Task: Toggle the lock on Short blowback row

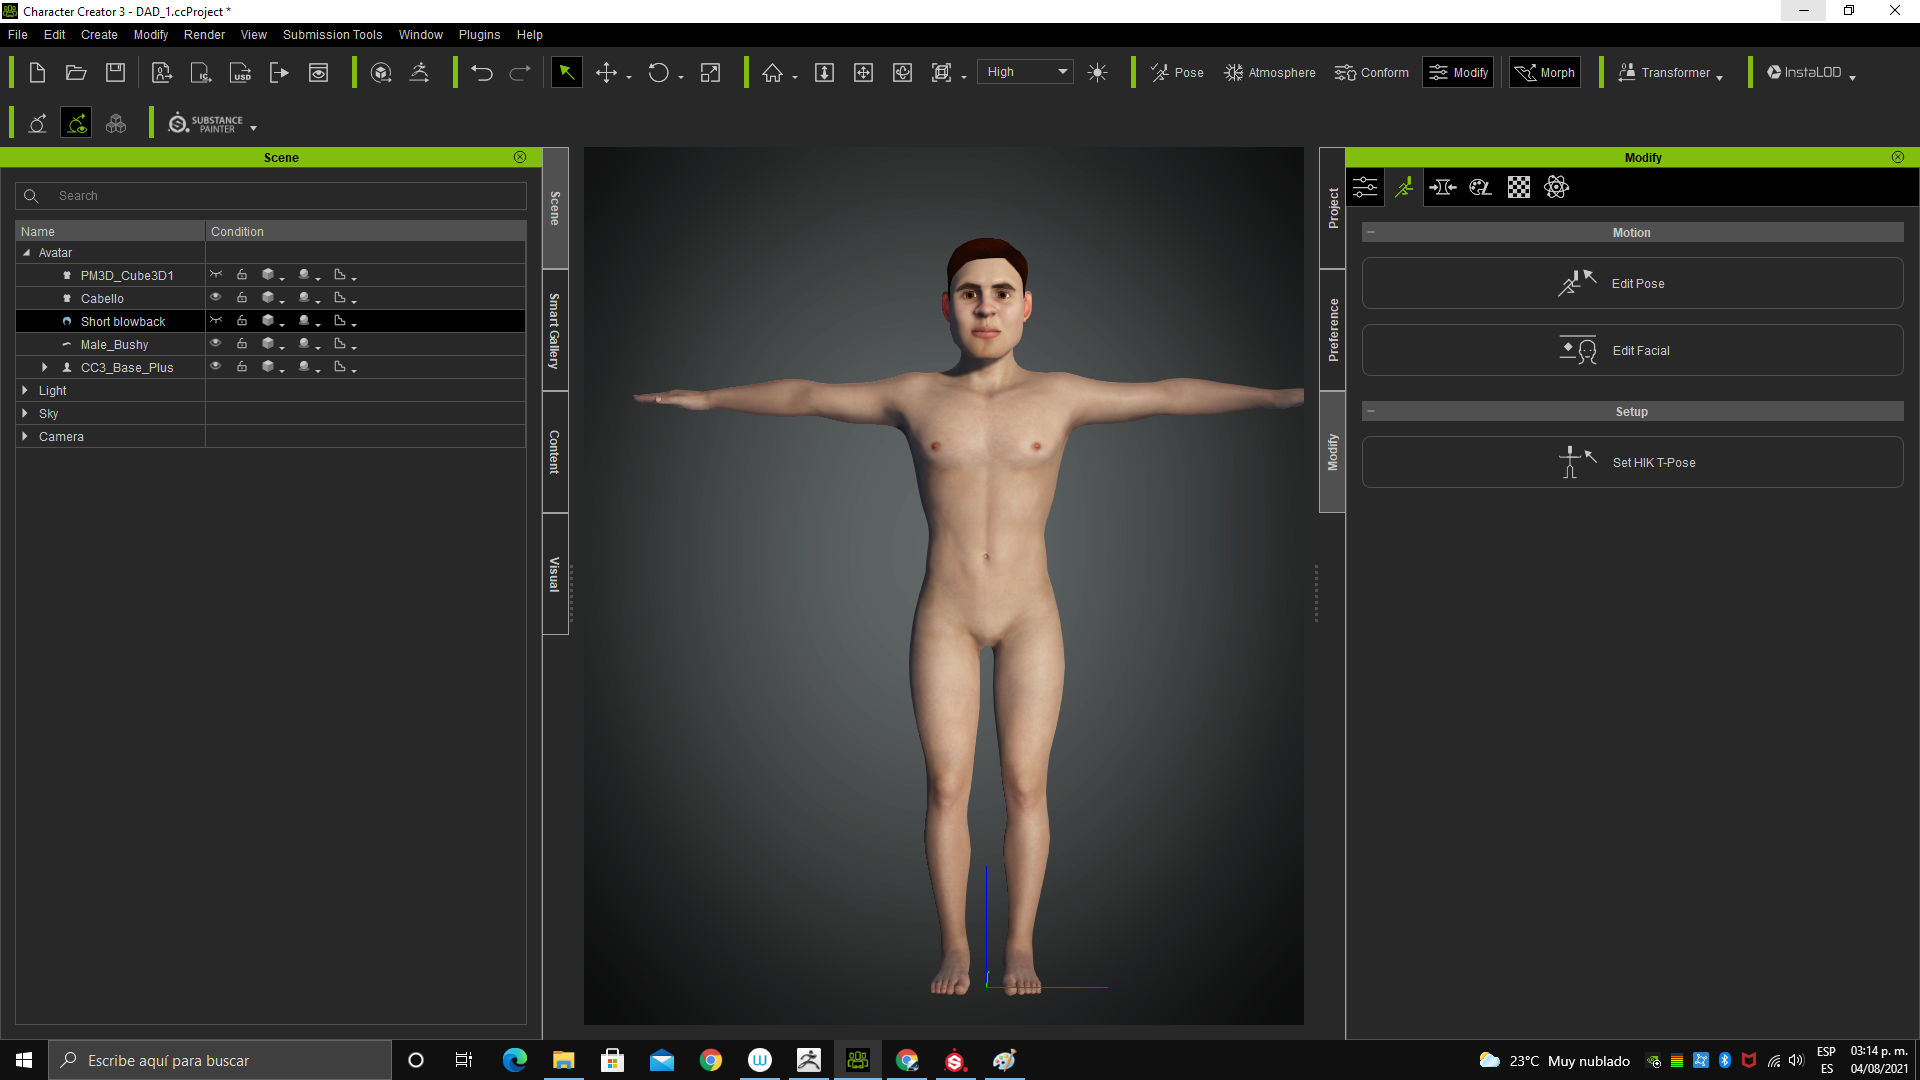Action: coord(242,321)
